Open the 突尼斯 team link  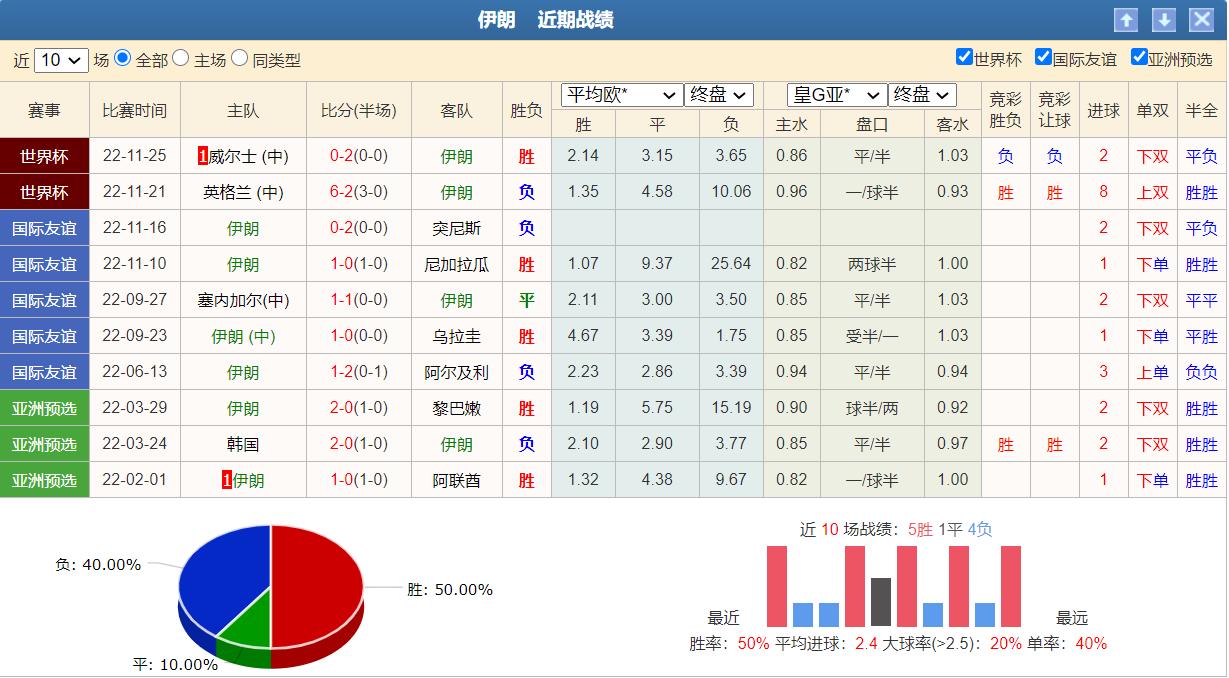click(x=456, y=227)
